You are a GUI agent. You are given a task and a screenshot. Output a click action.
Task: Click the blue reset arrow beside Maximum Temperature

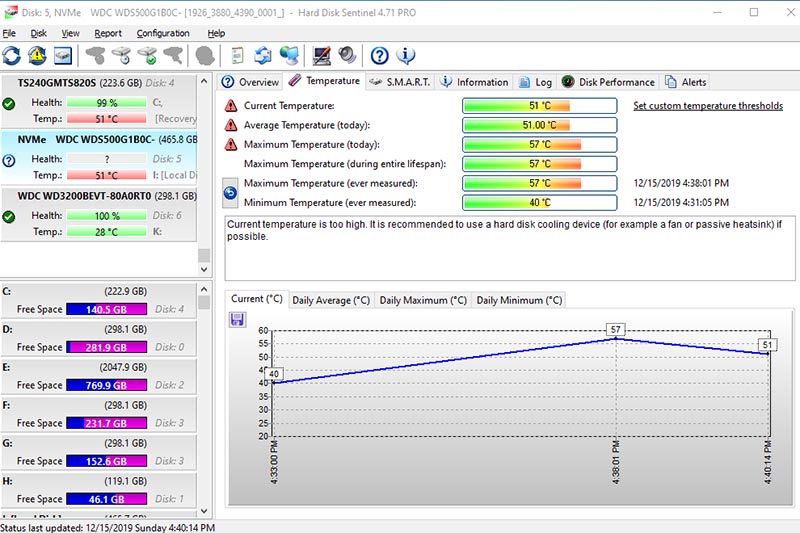tap(230, 193)
